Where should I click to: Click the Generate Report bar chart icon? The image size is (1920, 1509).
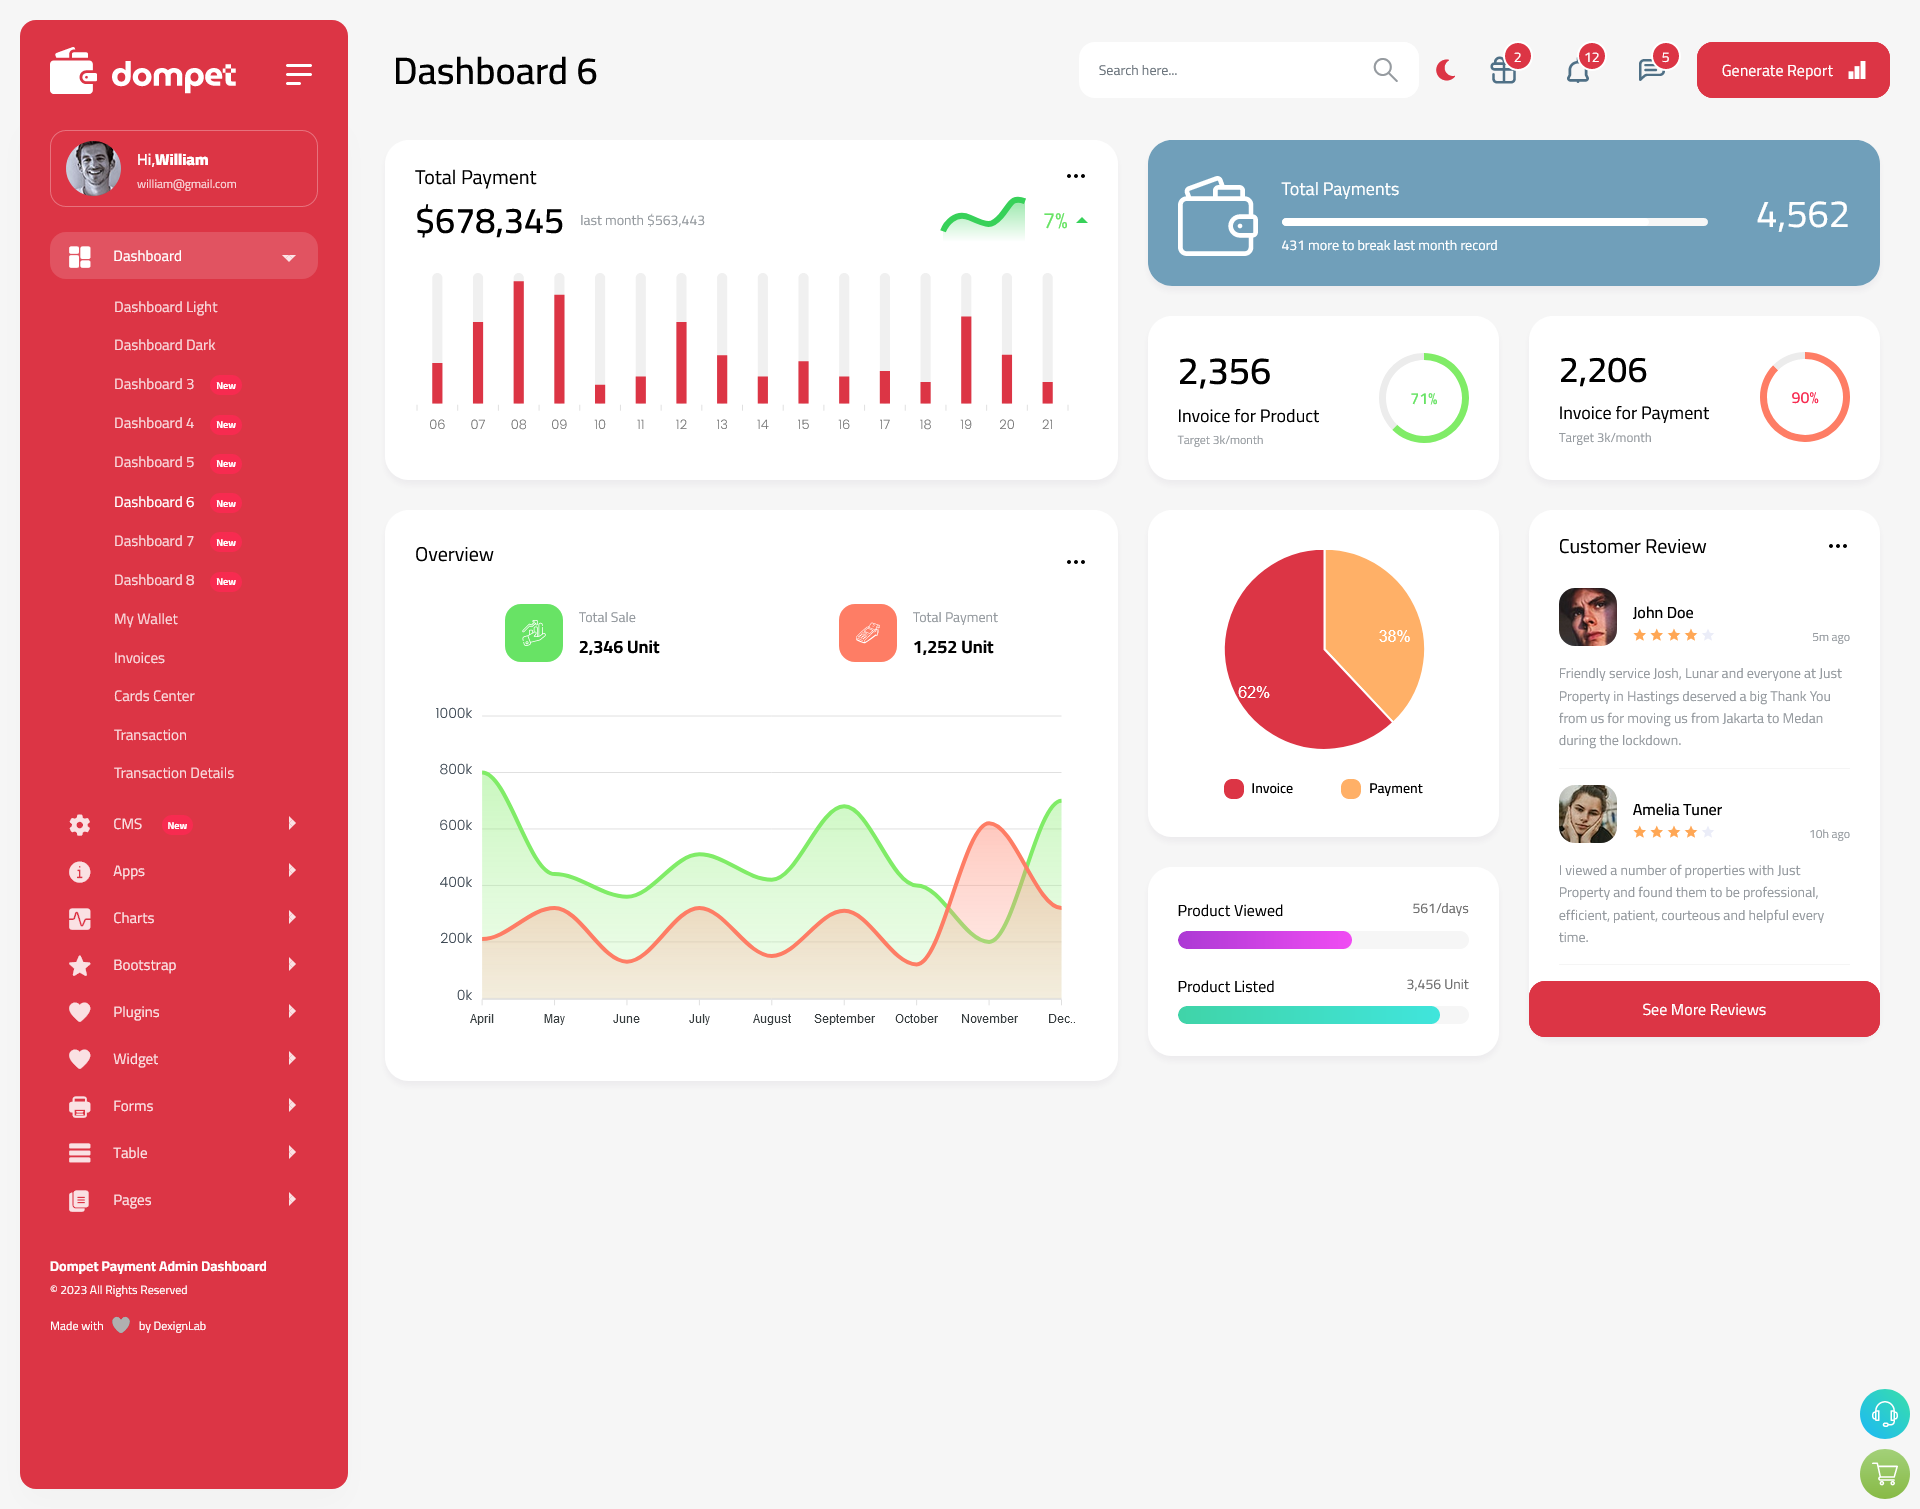coord(1856,69)
